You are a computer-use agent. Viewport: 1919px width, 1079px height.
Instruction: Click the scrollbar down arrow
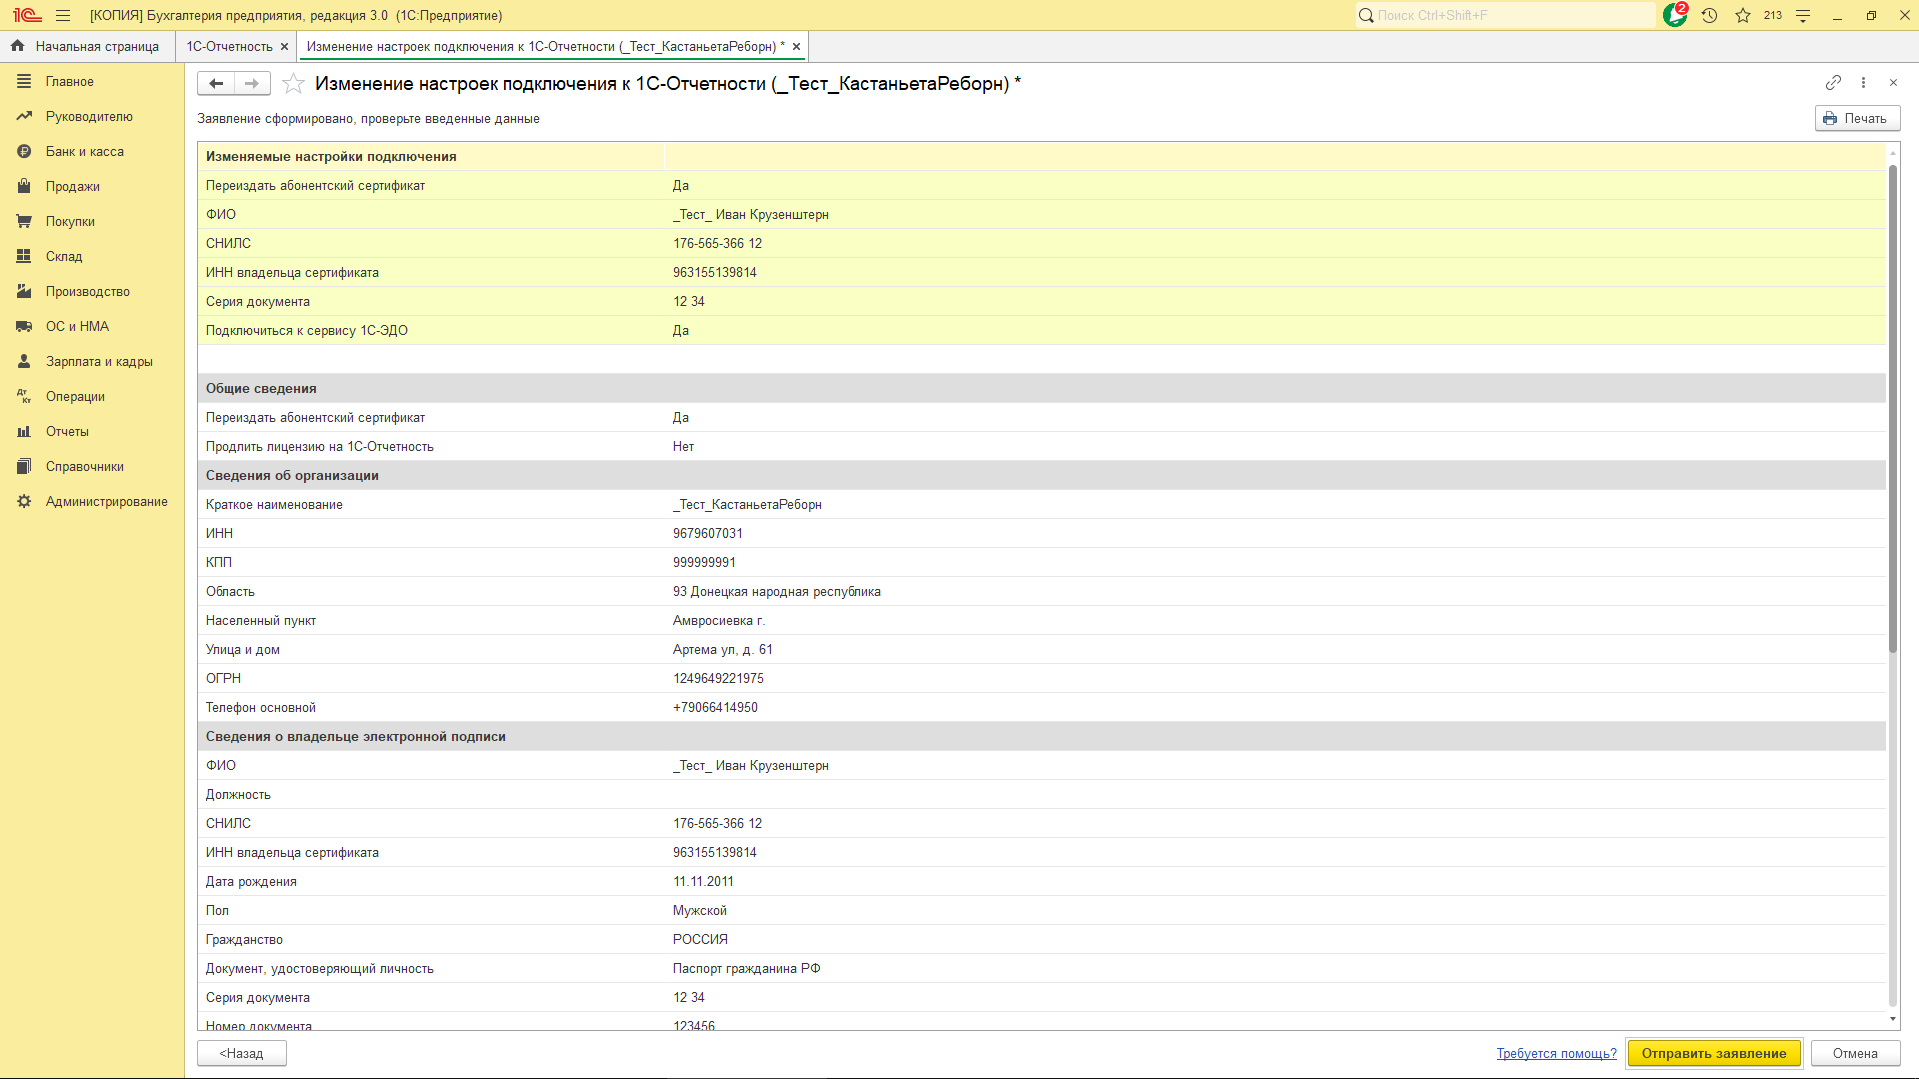pyautogui.click(x=1892, y=1019)
